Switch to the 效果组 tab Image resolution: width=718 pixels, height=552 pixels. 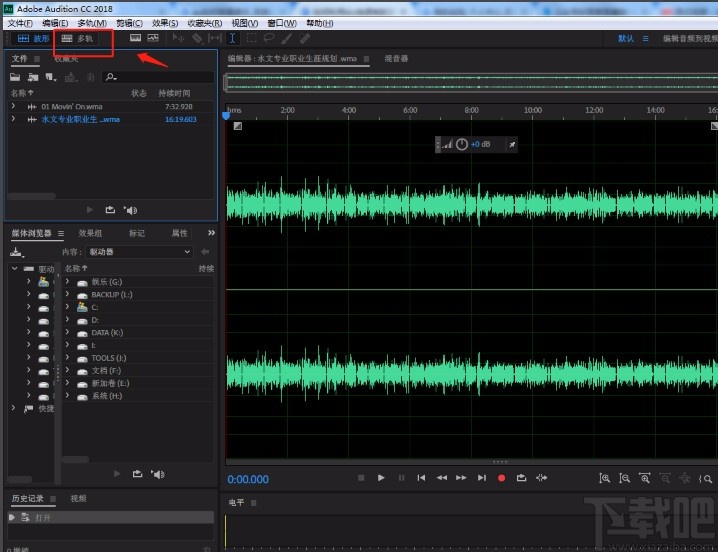click(x=90, y=233)
